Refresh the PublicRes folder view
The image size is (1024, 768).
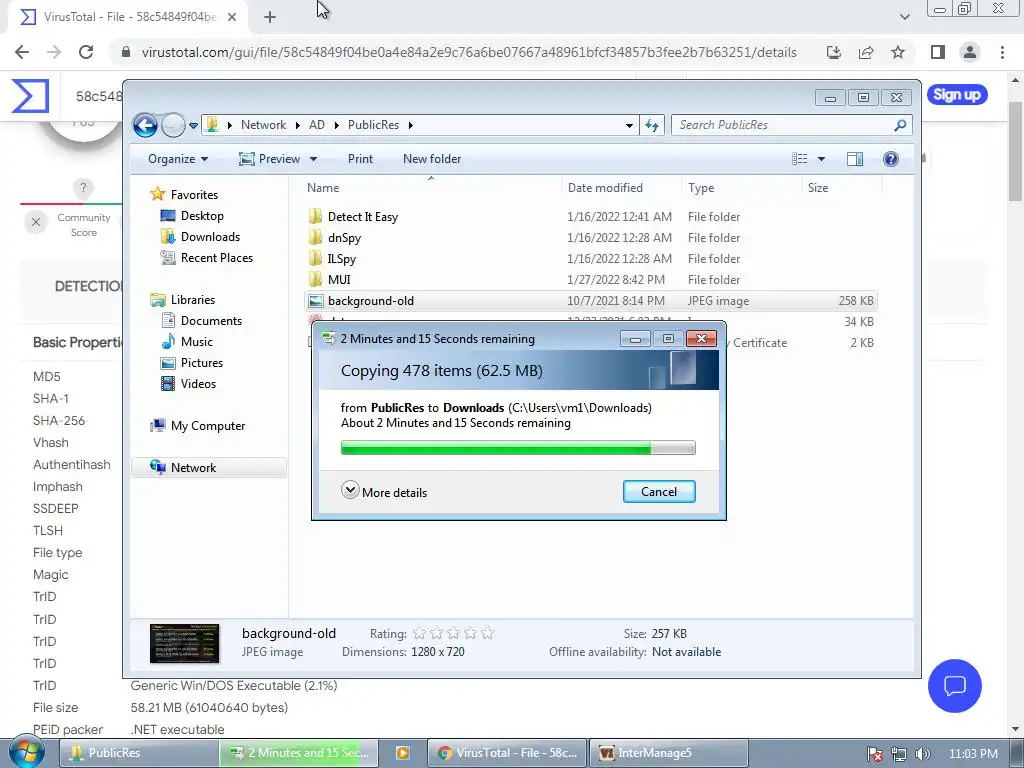(x=652, y=125)
